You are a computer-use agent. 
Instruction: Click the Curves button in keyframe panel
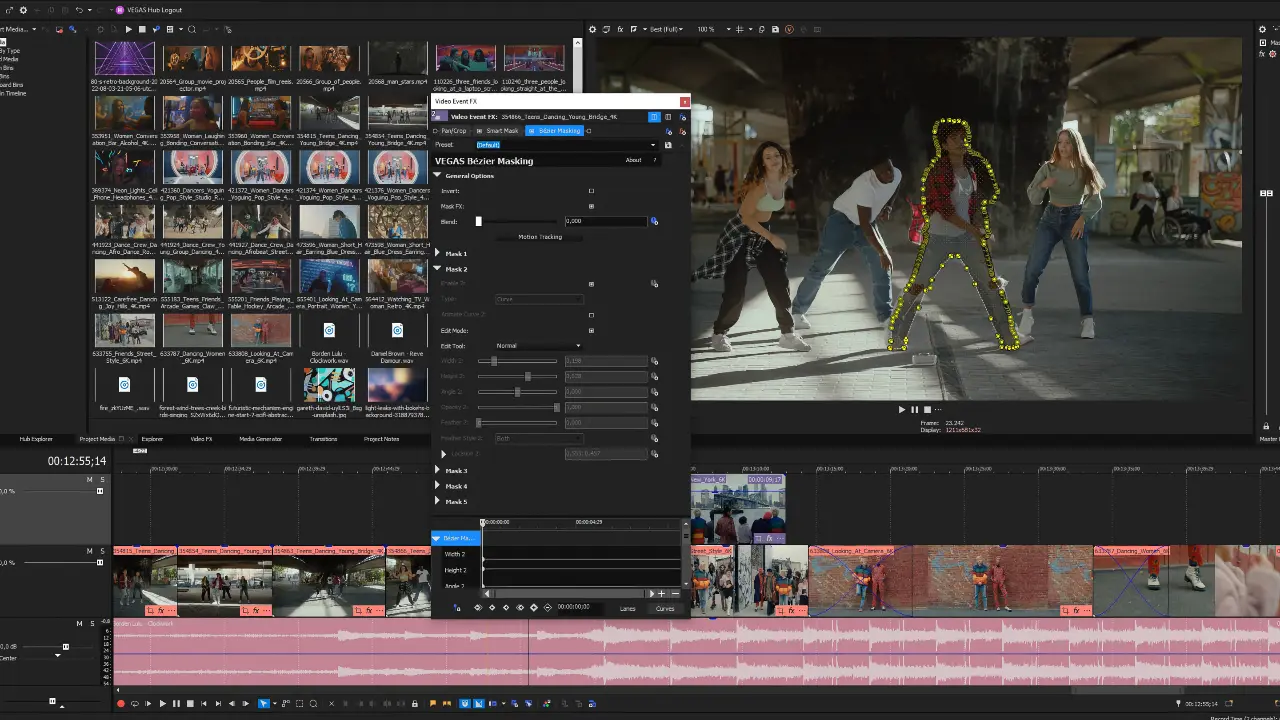click(x=665, y=608)
